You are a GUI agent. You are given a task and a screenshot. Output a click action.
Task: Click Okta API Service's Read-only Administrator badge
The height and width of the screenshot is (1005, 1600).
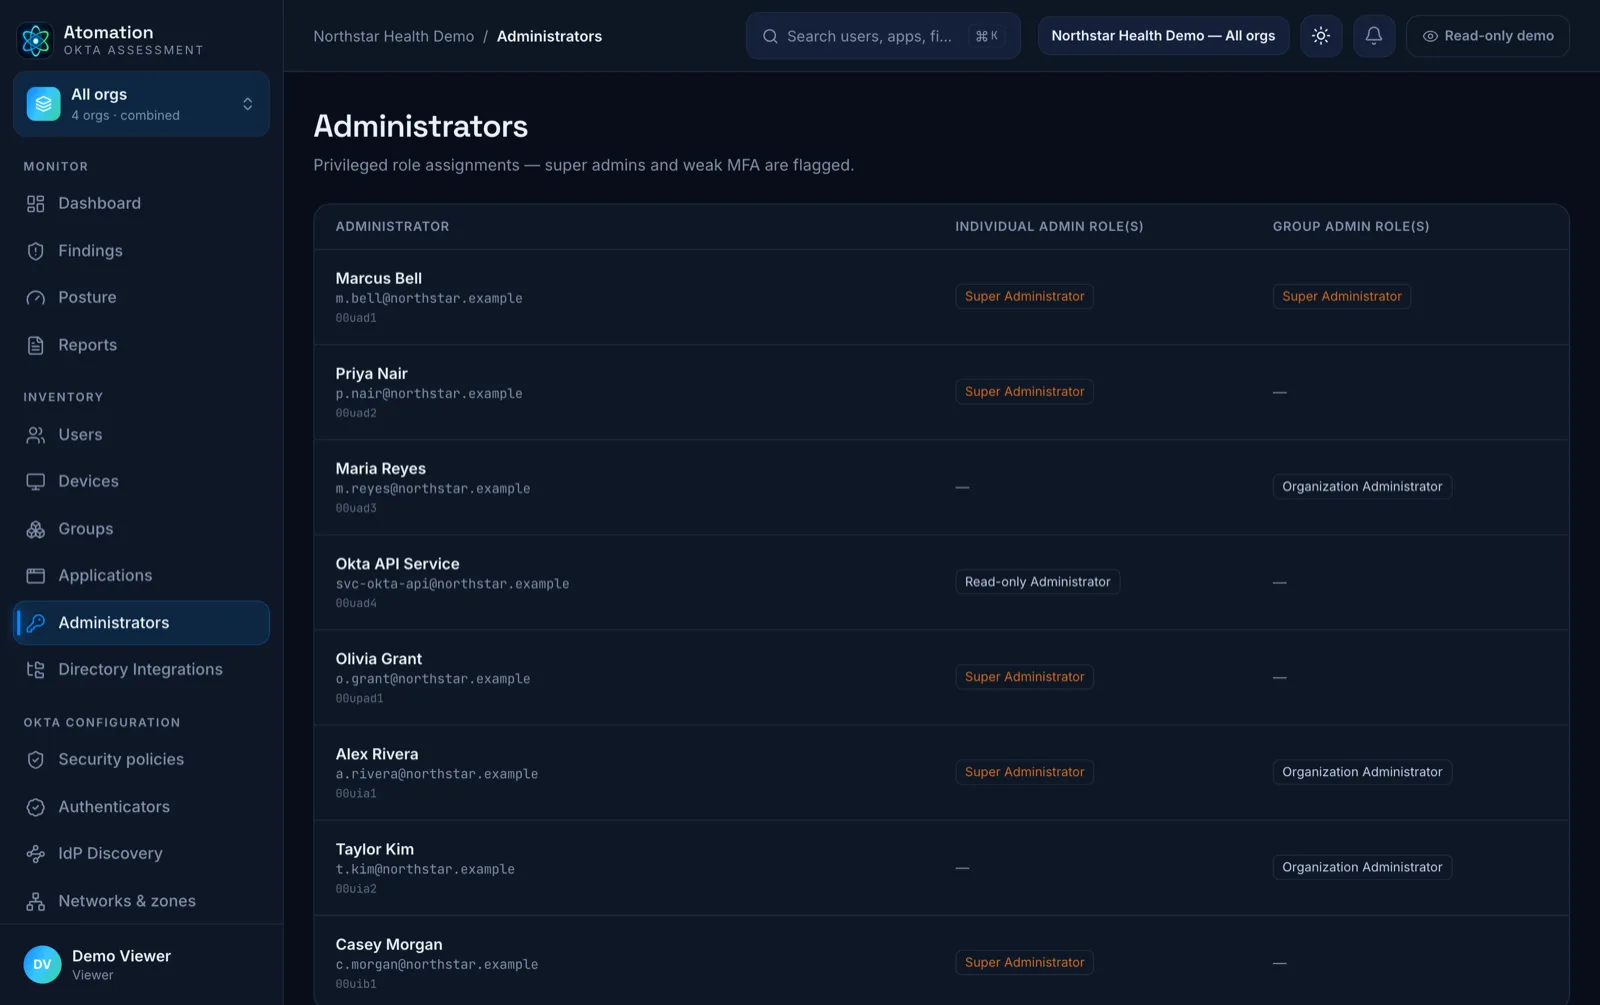[x=1037, y=582]
